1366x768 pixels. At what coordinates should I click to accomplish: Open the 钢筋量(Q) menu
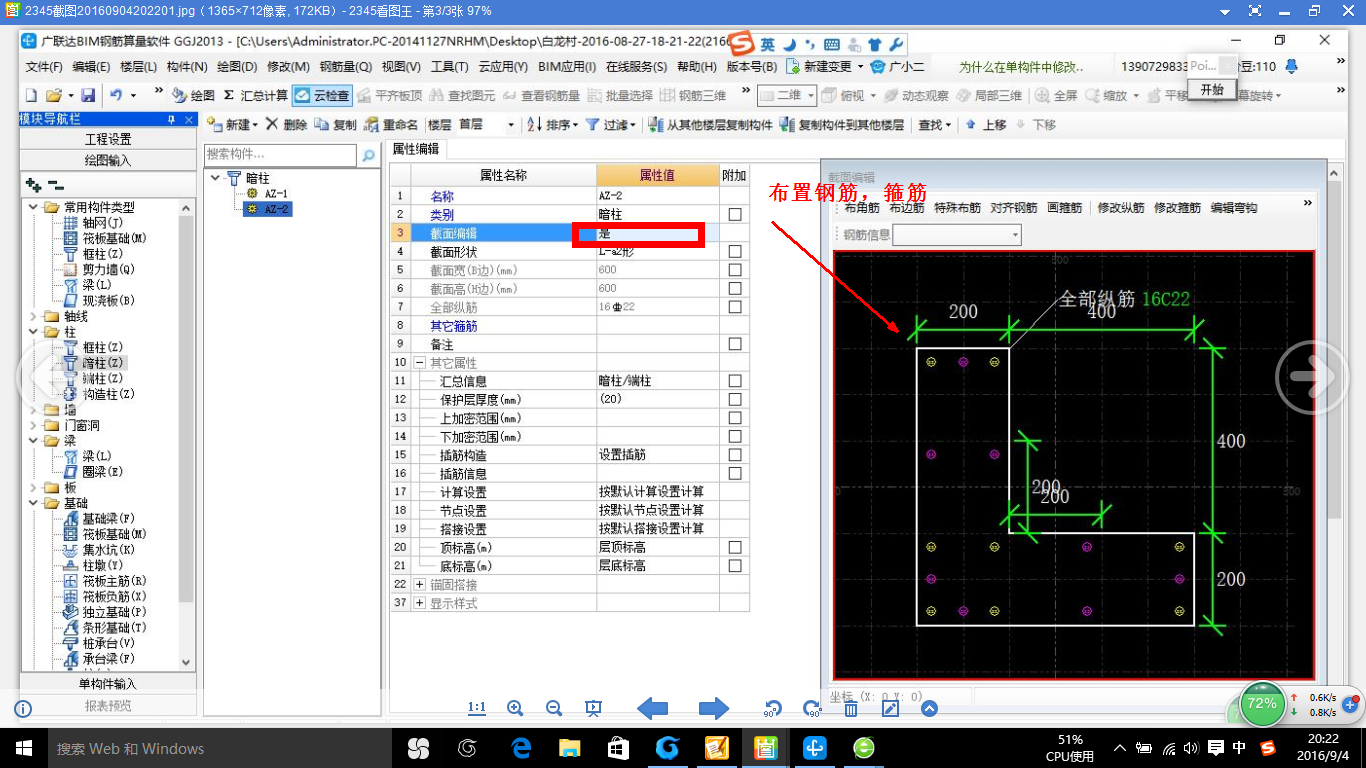[345, 67]
